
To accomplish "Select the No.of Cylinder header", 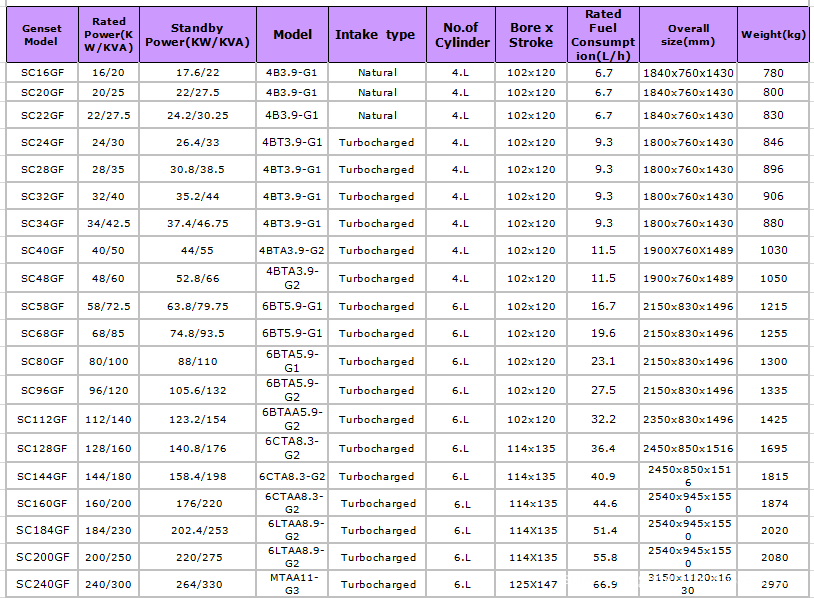I will (461, 35).
